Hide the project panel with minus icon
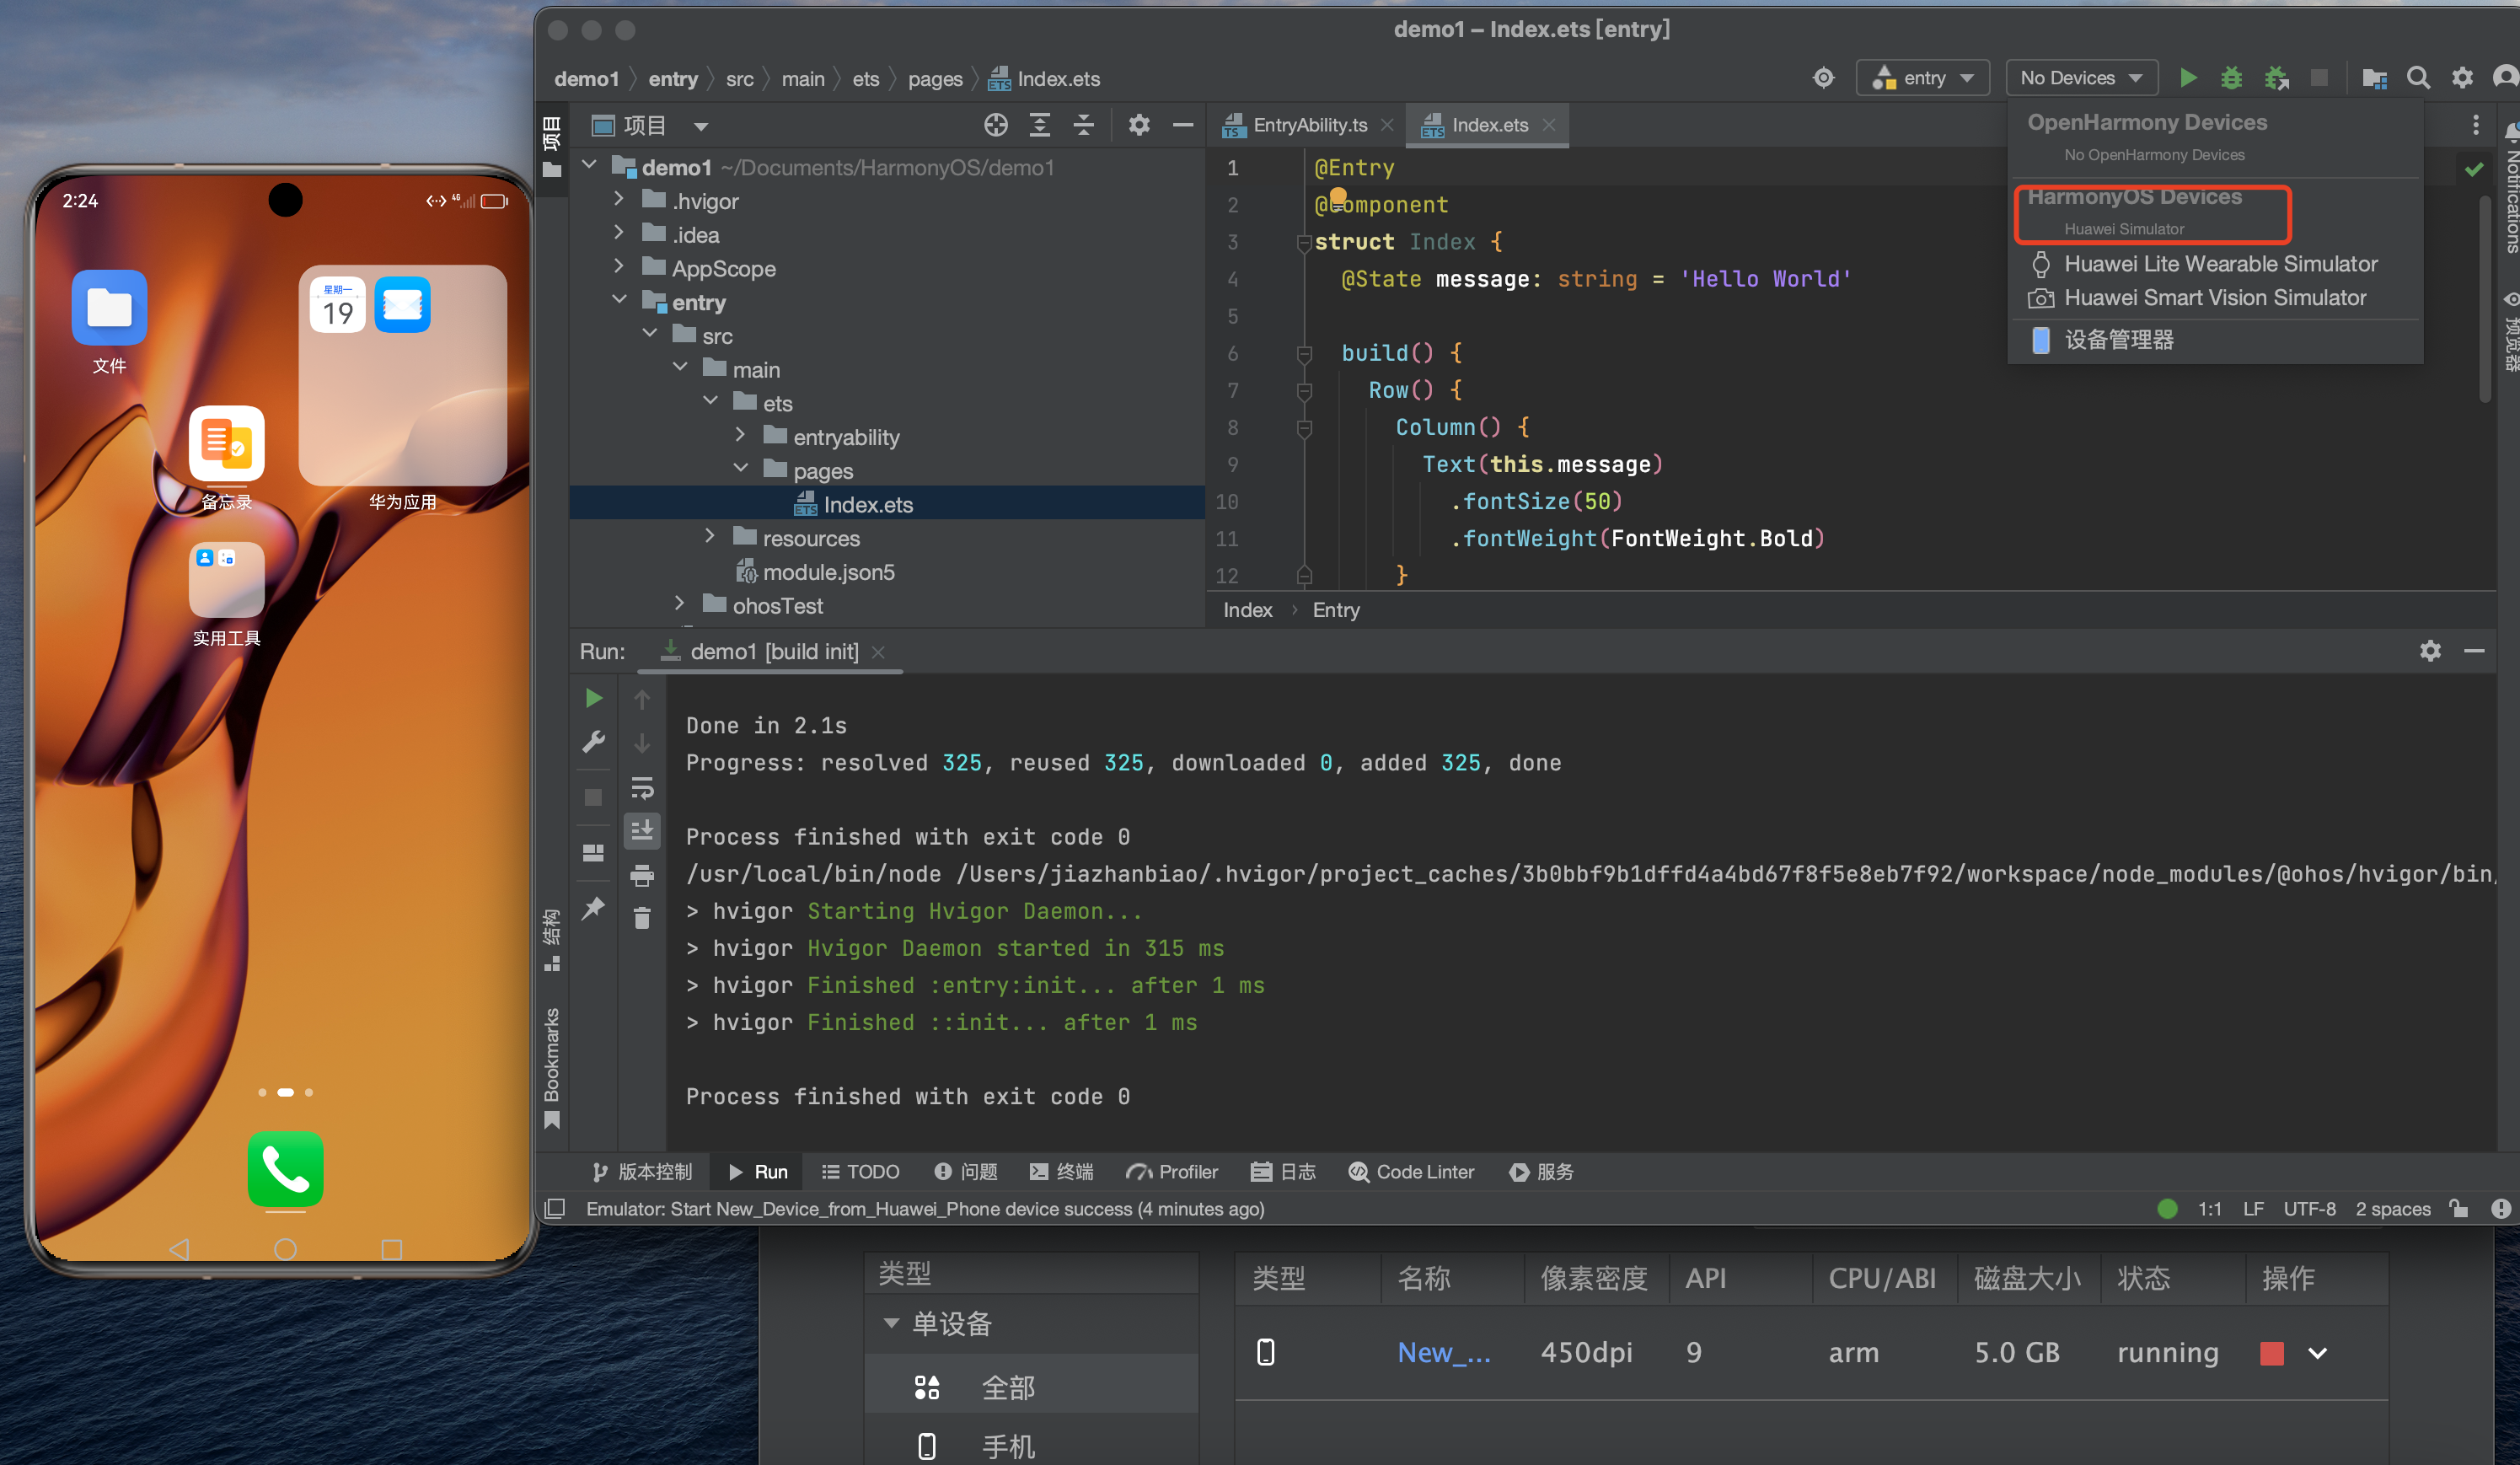This screenshot has height=1465, width=2520. [x=1183, y=125]
